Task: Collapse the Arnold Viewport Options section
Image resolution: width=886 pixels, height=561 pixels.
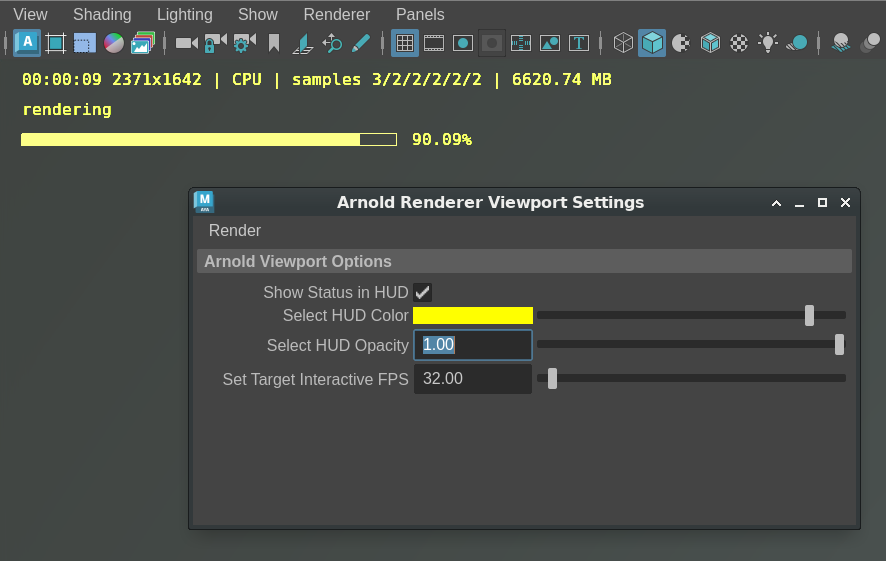Action: tap(298, 261)
